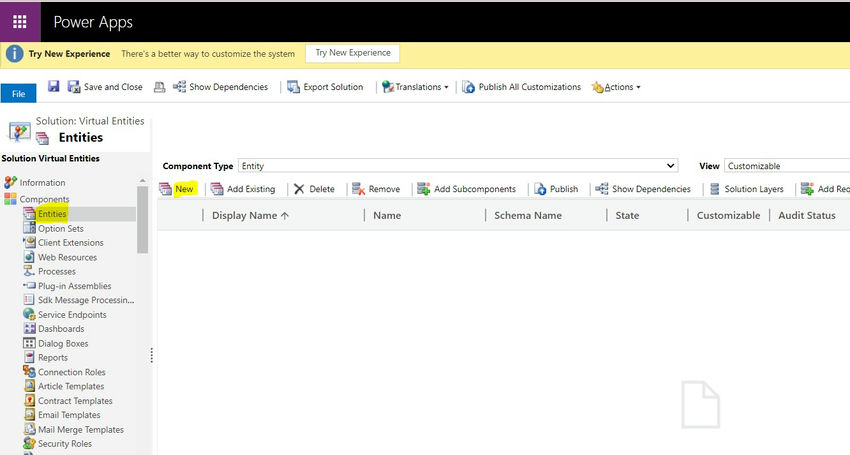
Task: Select Dashboards in the tree
Action: coord(61,329)
